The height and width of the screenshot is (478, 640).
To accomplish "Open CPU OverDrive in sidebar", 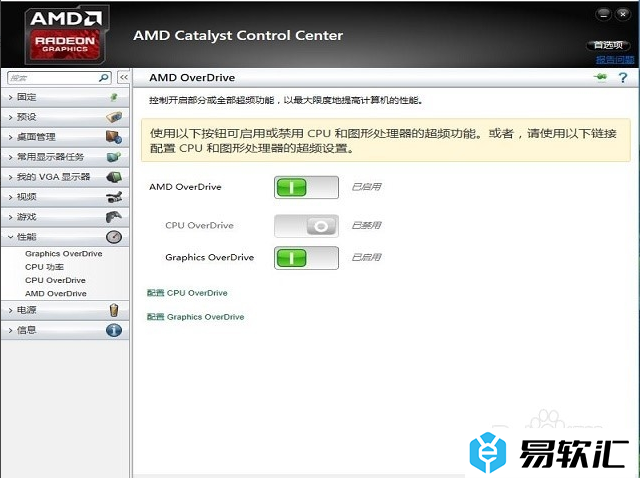I will coord(55,280).
